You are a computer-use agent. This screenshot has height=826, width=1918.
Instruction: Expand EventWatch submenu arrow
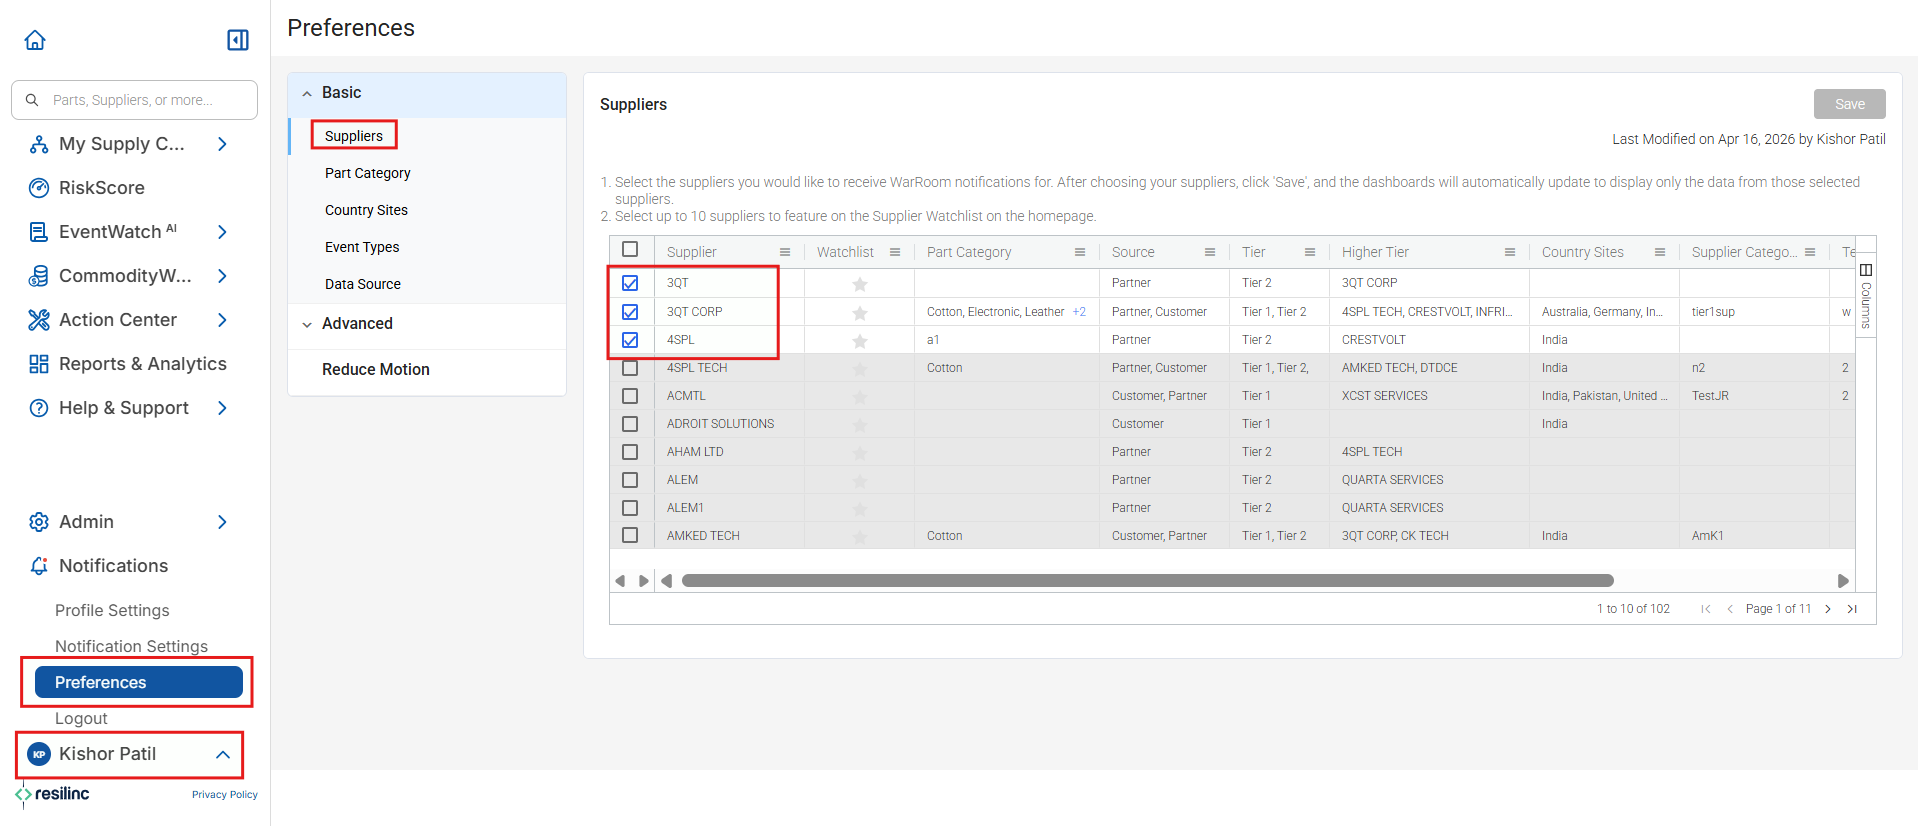click(x=222, y=232)
